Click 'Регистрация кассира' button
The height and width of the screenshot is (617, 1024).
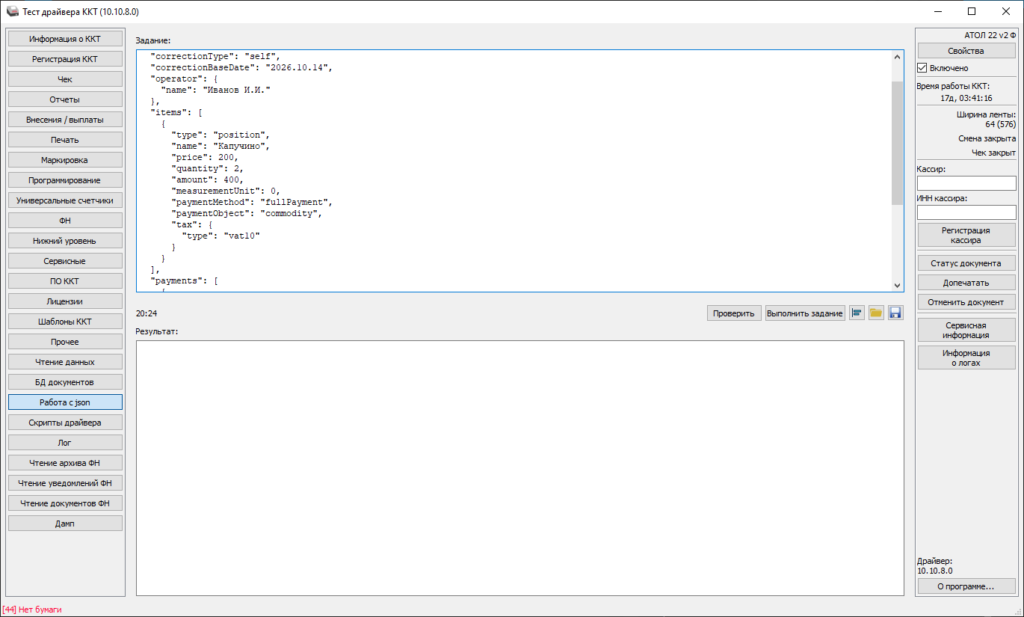(967, 235)
